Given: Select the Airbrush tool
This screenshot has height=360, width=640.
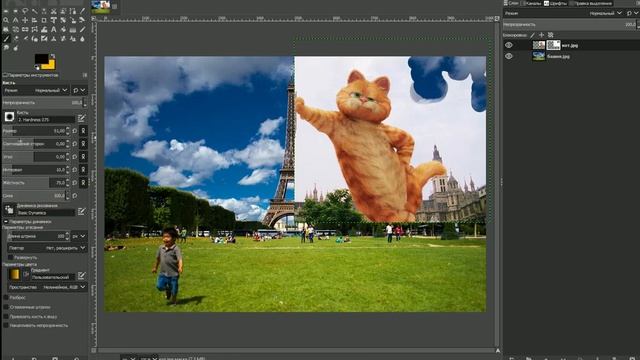Looking at the screenshot, I should tap(25, 38).
